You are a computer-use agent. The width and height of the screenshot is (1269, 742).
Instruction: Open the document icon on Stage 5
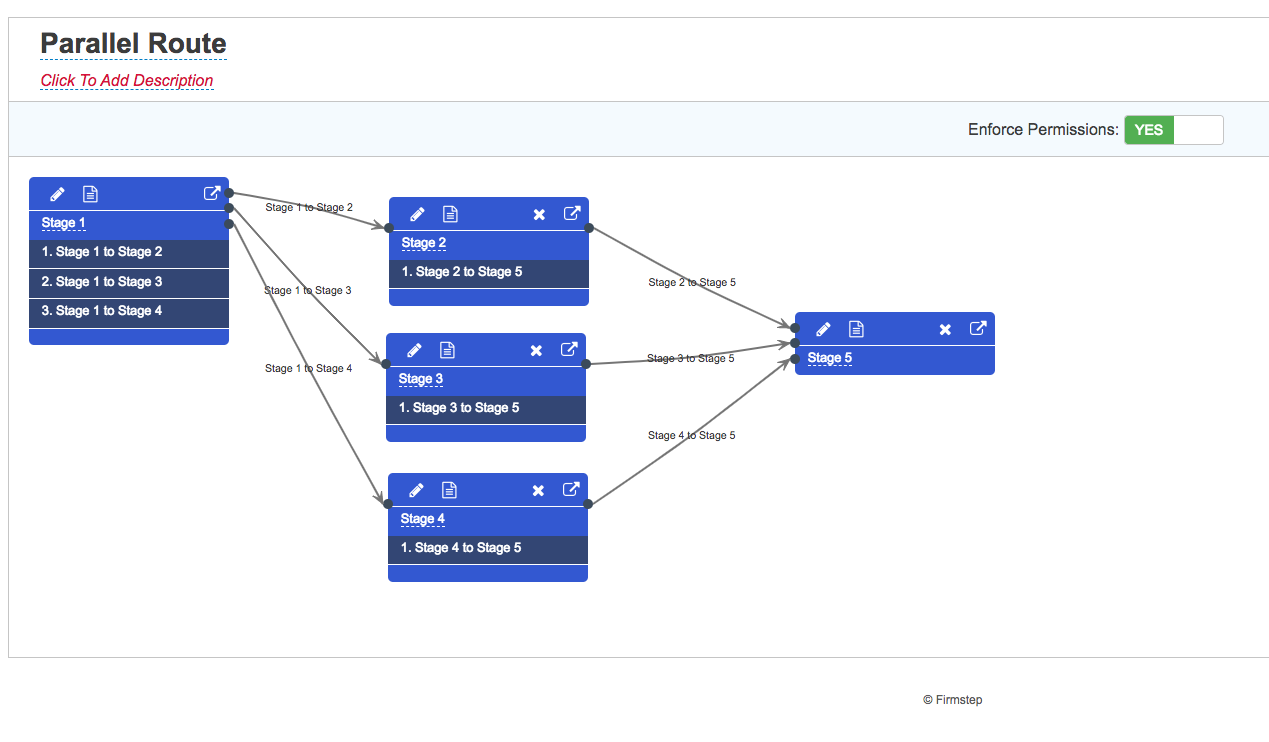pyautogui.click(x=855, y=328)
